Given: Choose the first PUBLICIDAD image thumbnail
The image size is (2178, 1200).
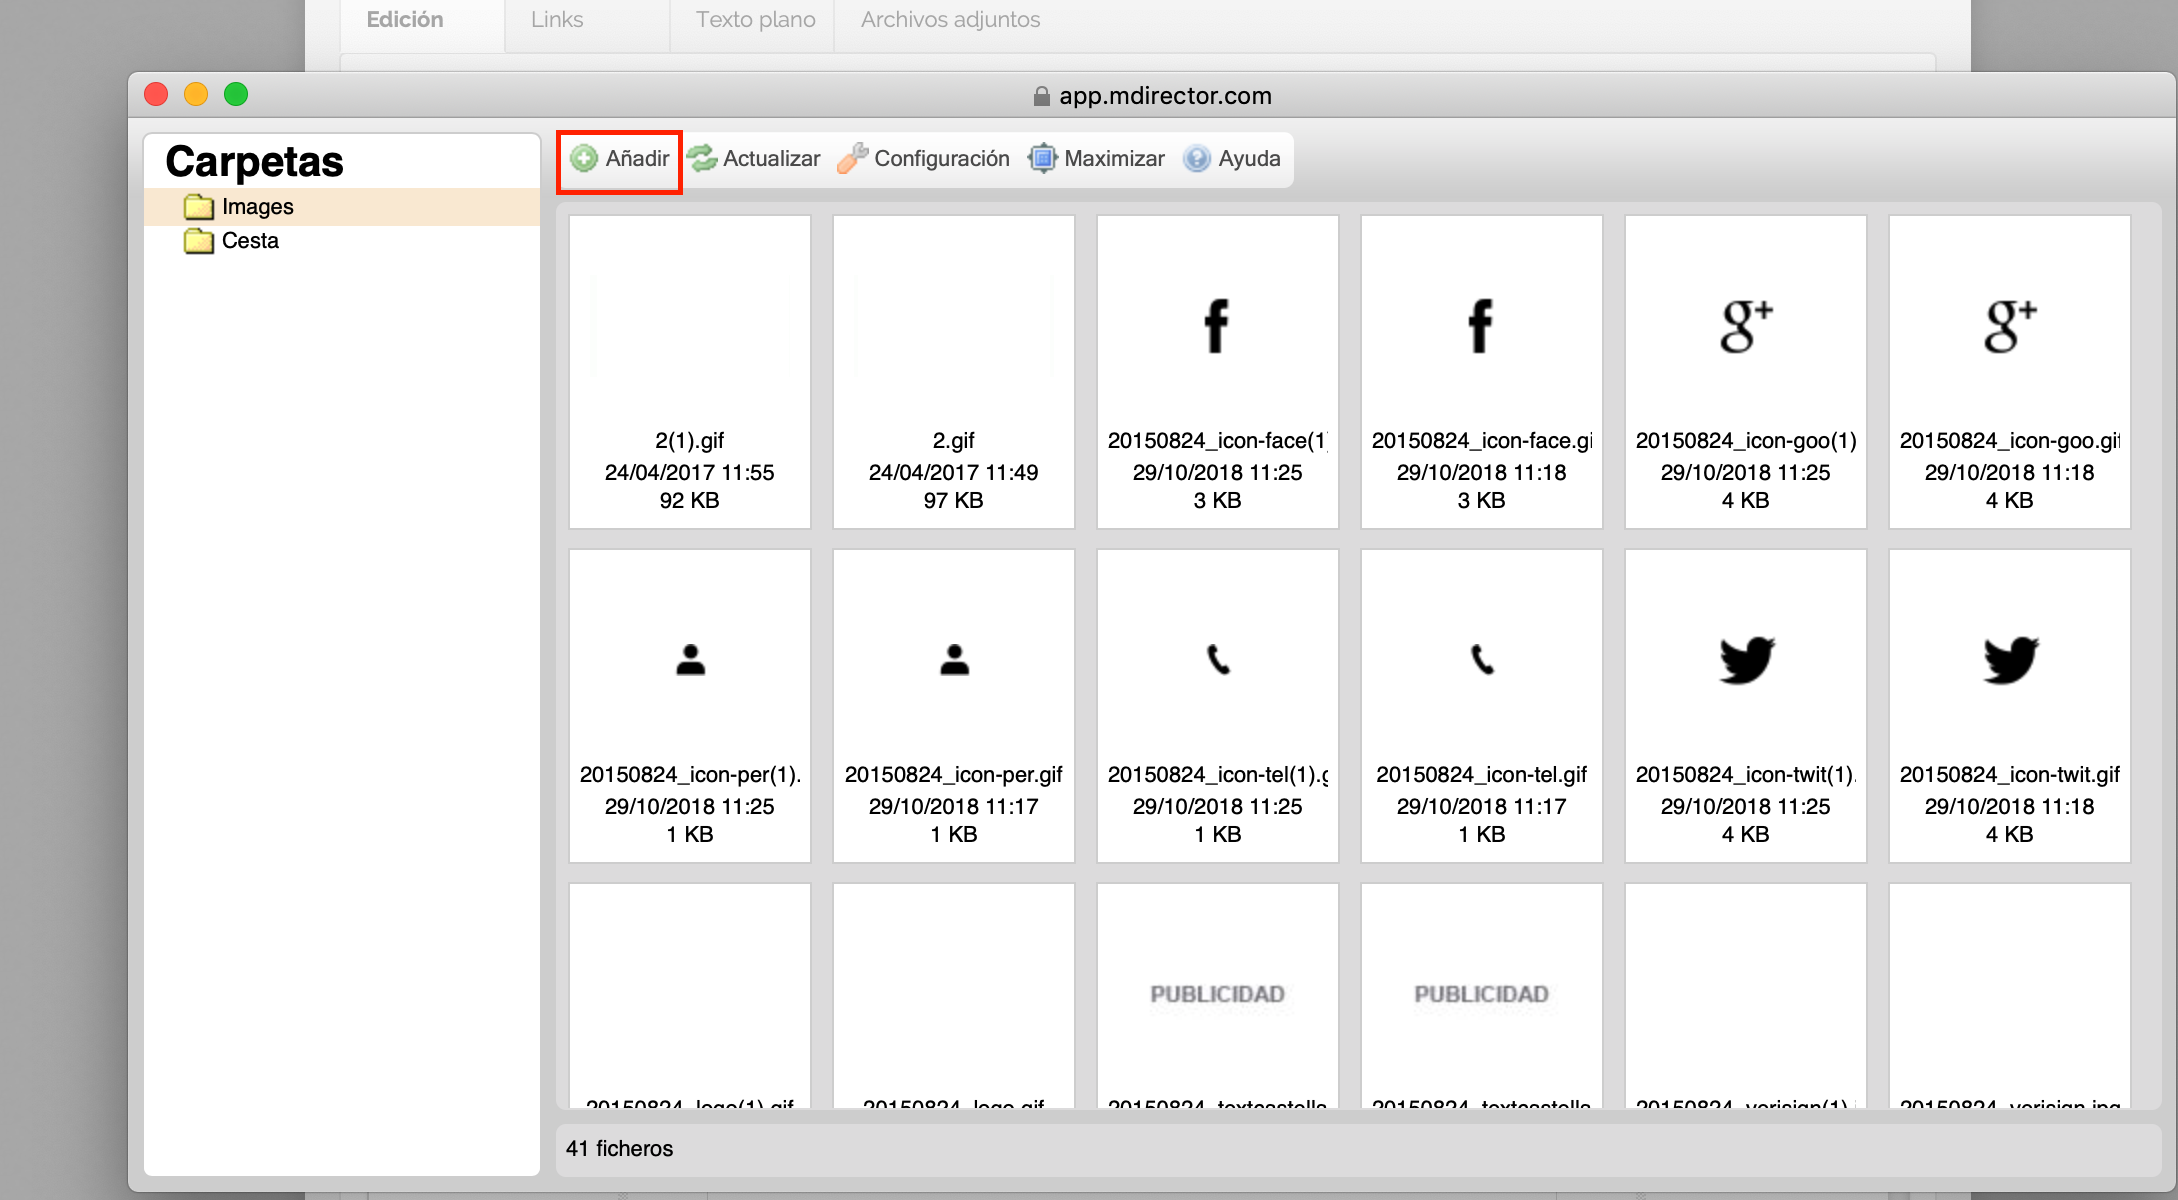Looking at the screenshot, I should pyautogui.click(x=1217, y=994).
